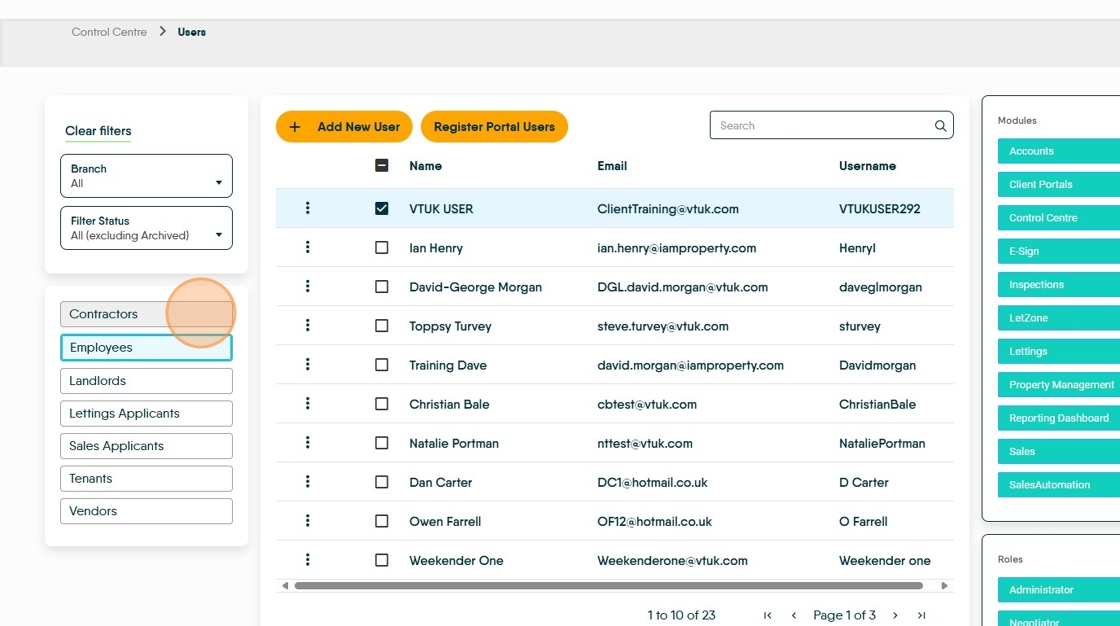Open row actions menu for Ian Henry
Viewport: 1120px width, 626px height.
[308, 247]
